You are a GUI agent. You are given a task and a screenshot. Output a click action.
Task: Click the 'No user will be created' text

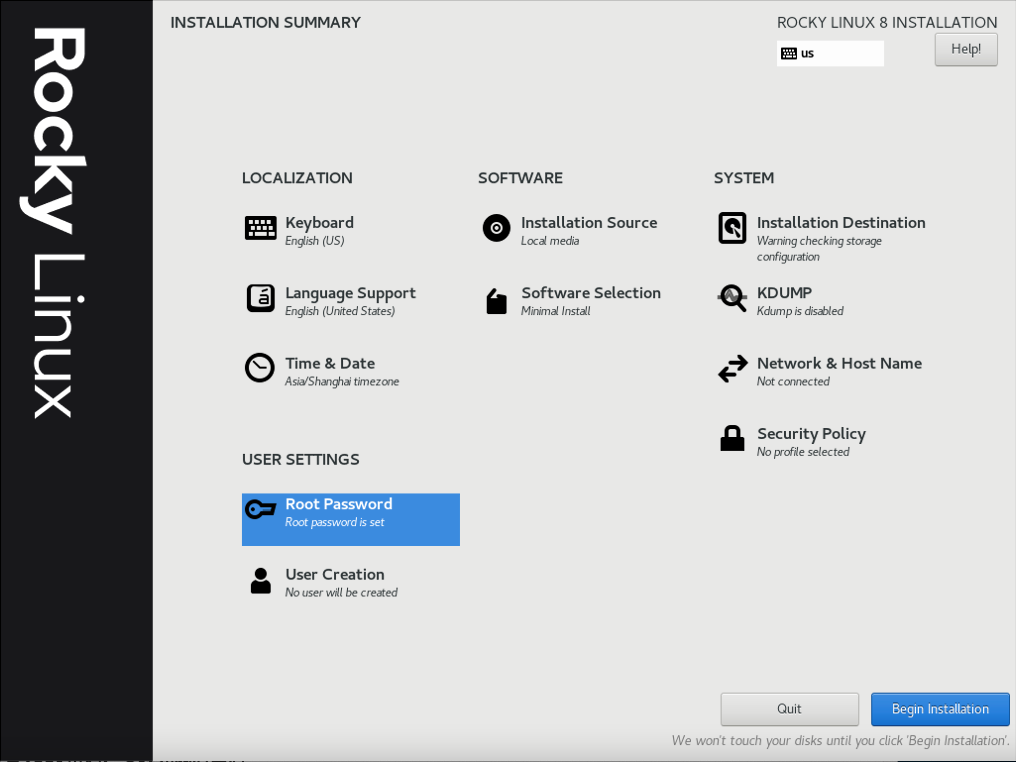[341, 592]
